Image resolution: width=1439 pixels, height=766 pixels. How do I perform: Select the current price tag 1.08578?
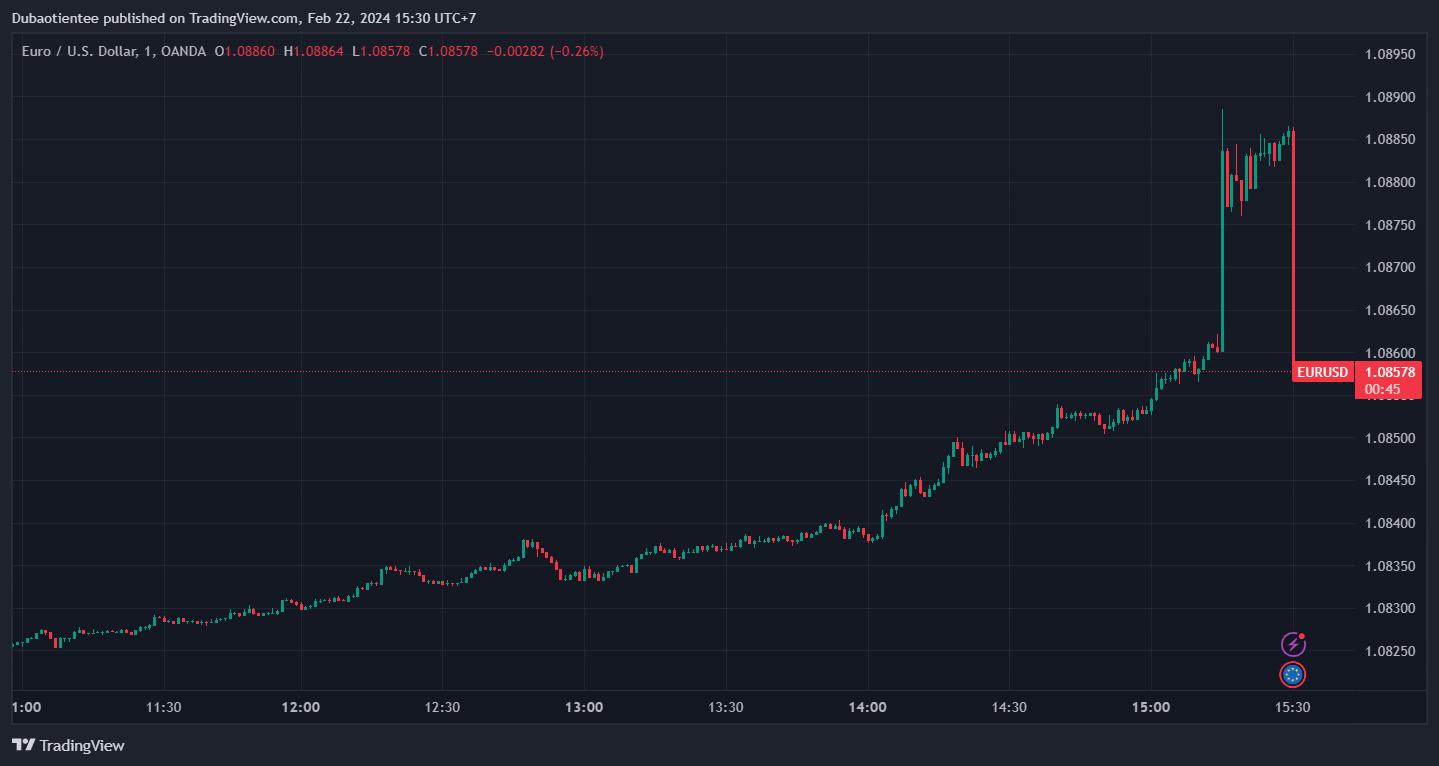[x=1390, y=372]
